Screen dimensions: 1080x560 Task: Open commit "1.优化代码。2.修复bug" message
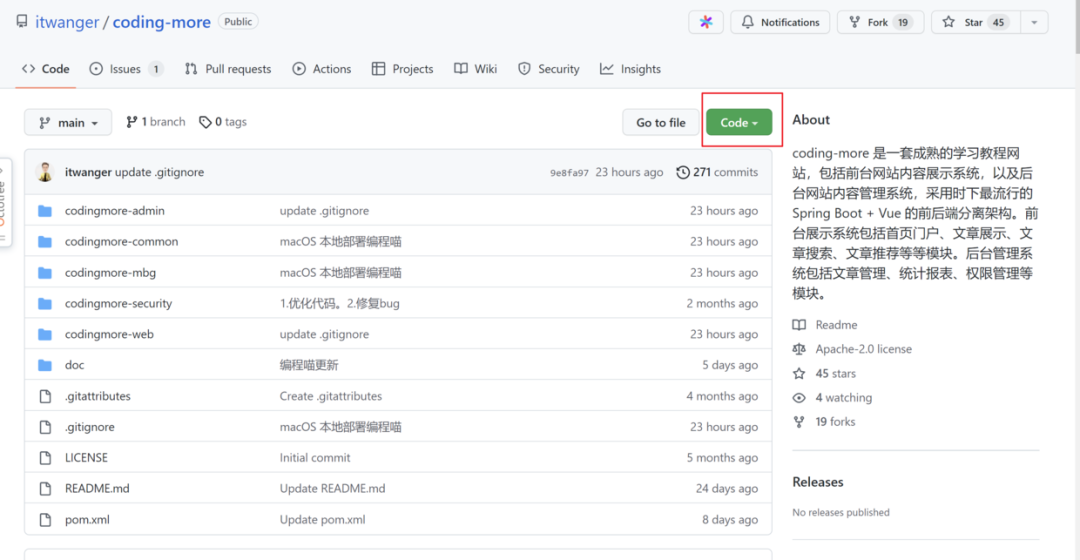click(340, 304)
